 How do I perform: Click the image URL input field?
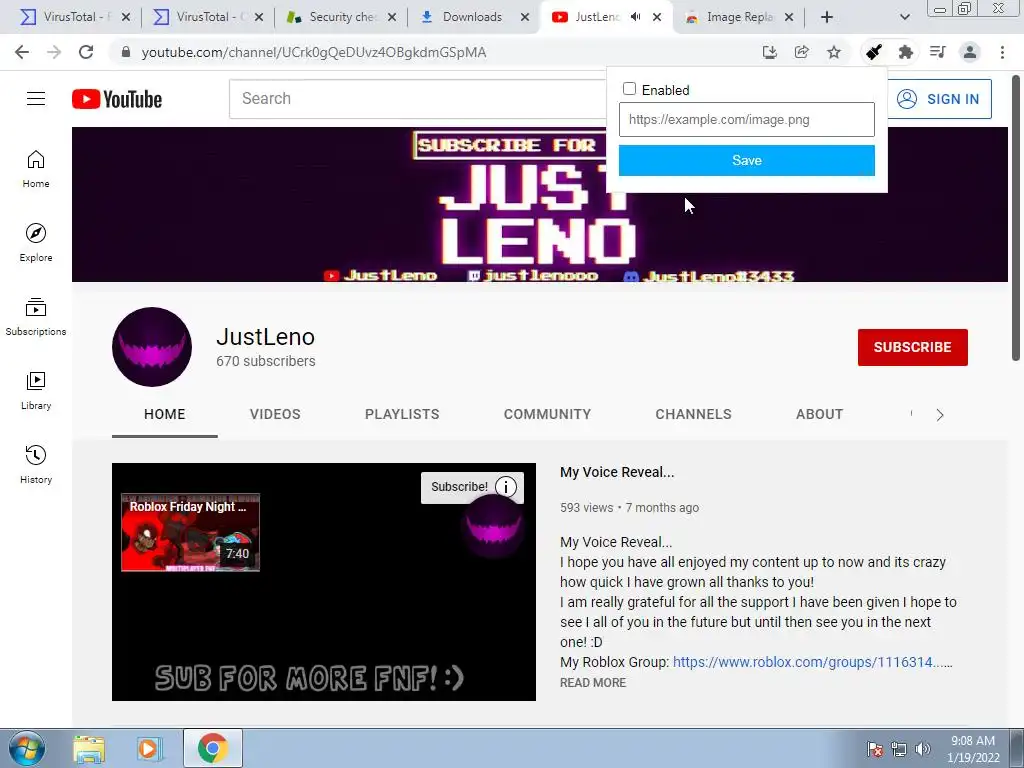point(746,120)
